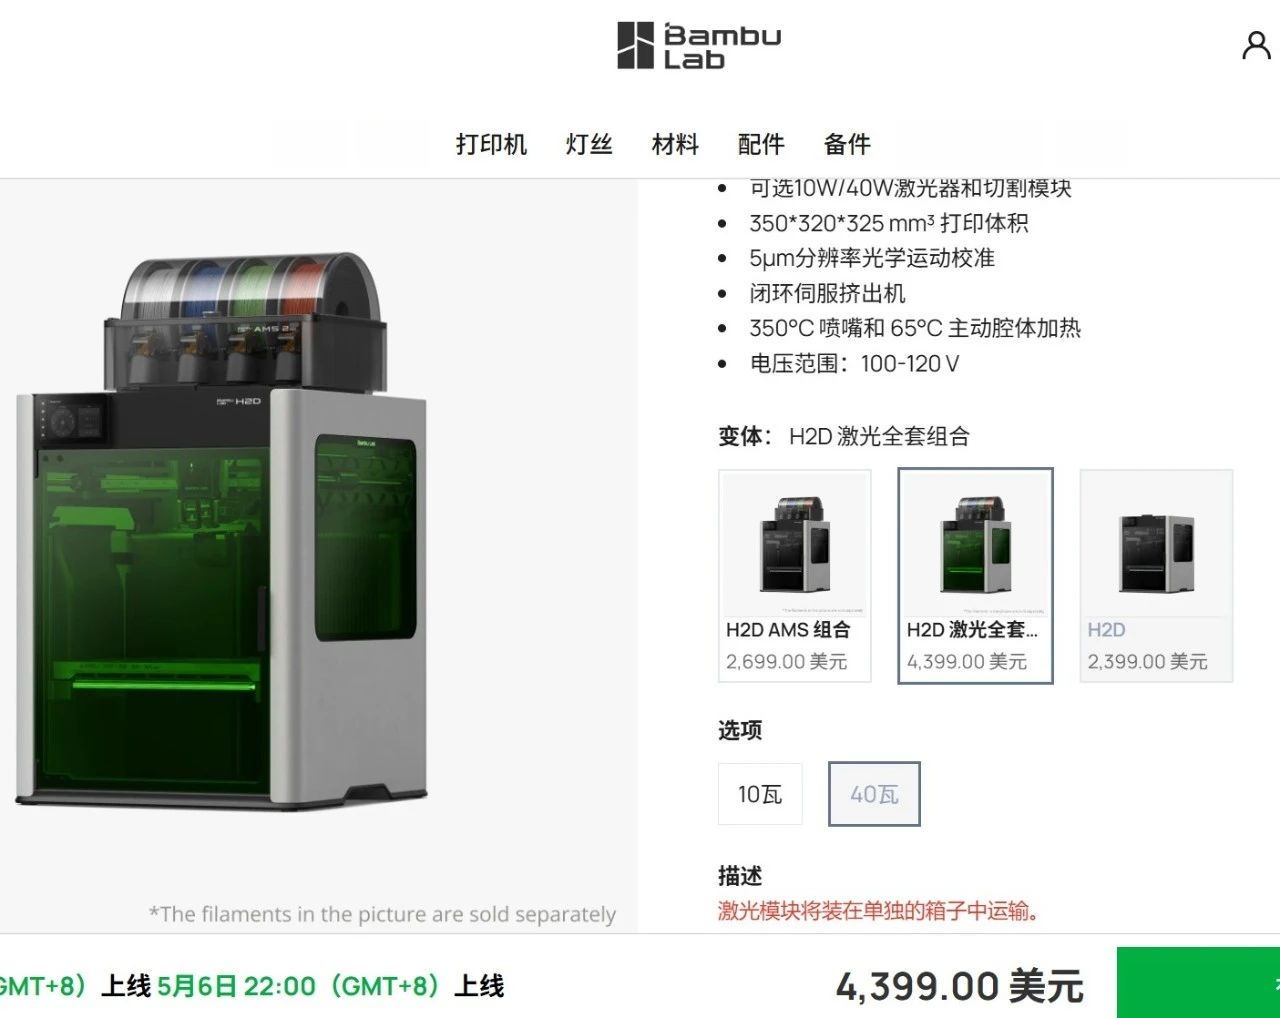Viewport: 1280px width, 1018px height.
Task: Open the 灯丝 menu
Action: pyautogui.click(x=589, y=144)
